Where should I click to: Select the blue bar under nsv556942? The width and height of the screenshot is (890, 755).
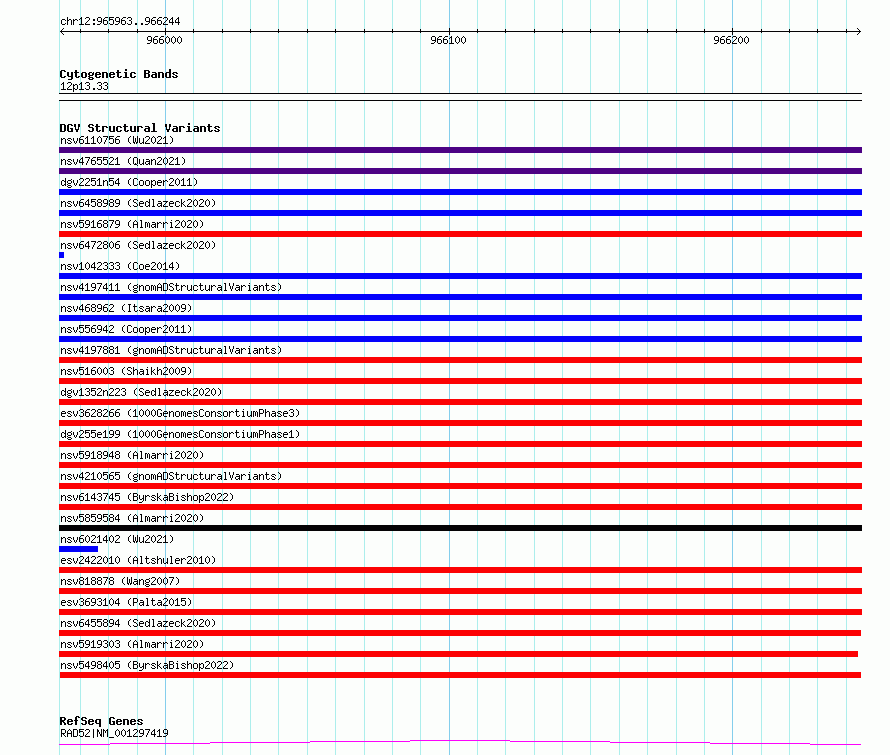coord(460,339)
